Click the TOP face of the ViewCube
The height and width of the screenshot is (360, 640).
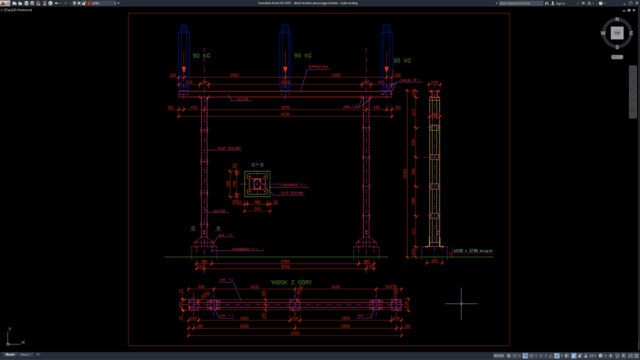[617, 33]
